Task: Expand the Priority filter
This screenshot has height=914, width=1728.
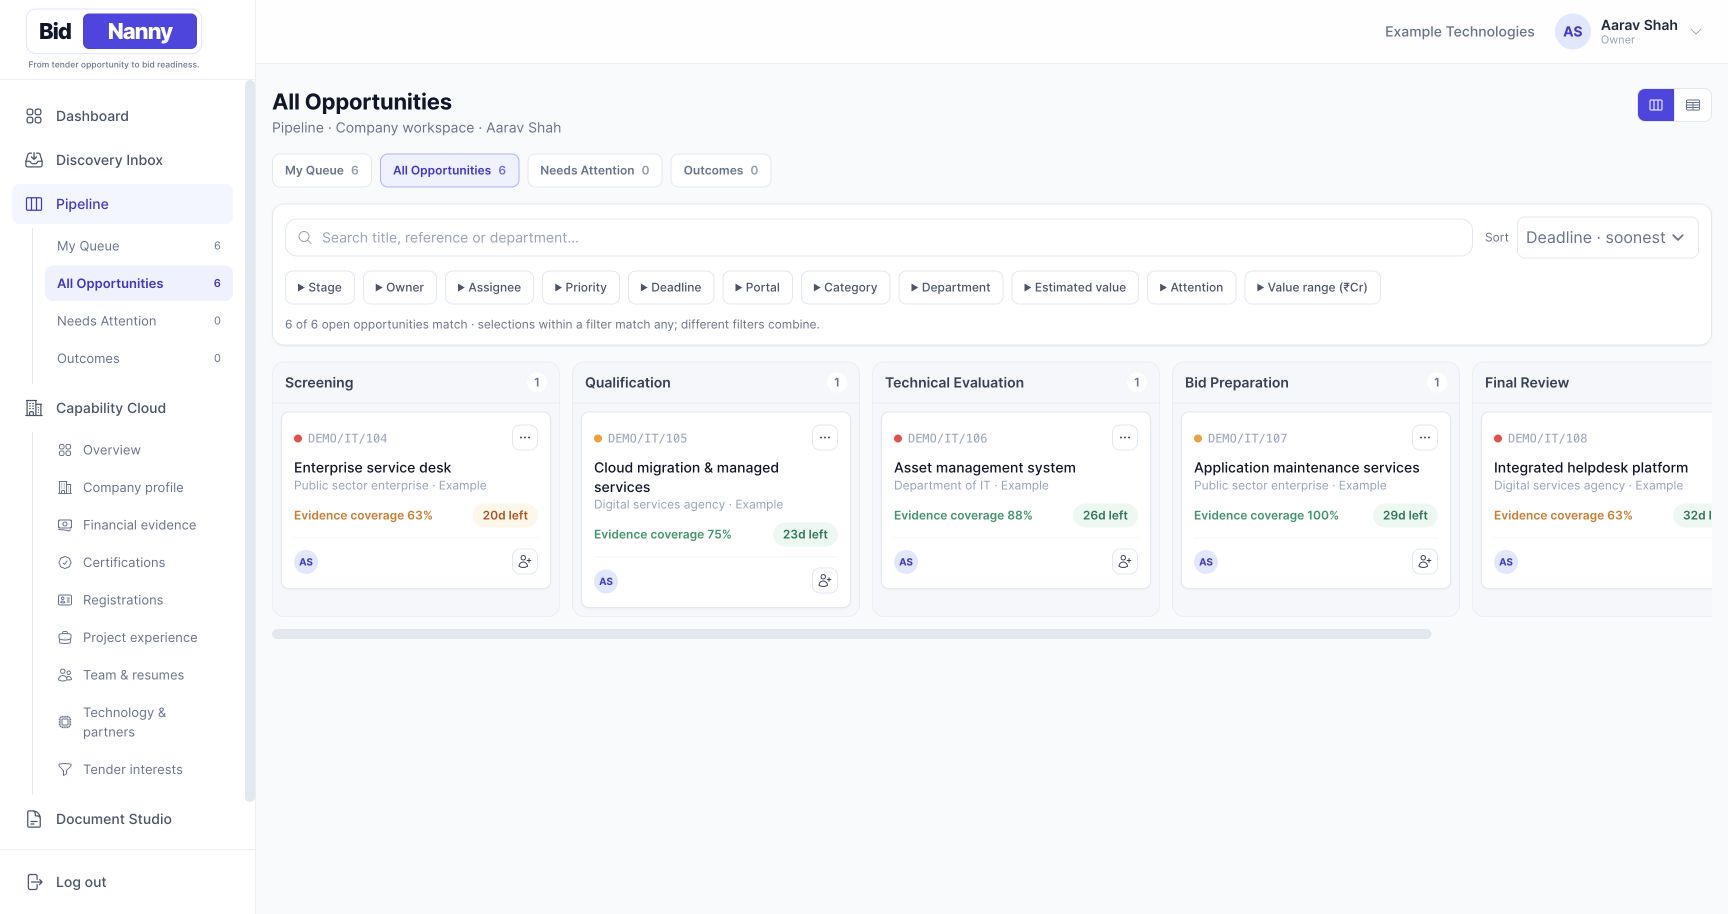Action: pos(581,288)
